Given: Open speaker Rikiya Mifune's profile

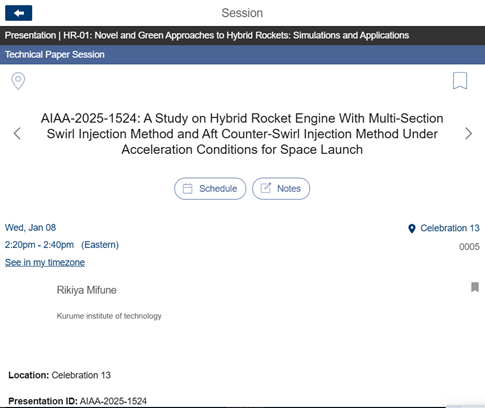Looking at the screenshot, I should tap(87, 290).
